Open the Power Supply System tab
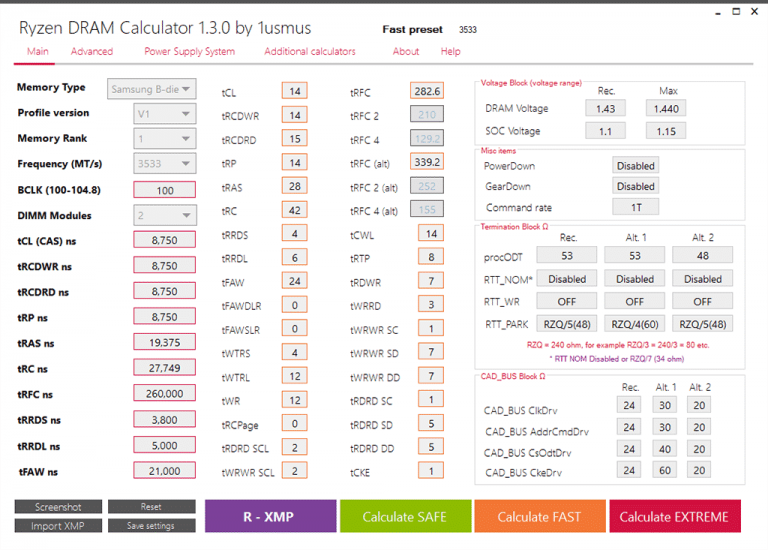The height and width of the screenshot is (550, 768). pyautogui.click(x=190, y=51)
